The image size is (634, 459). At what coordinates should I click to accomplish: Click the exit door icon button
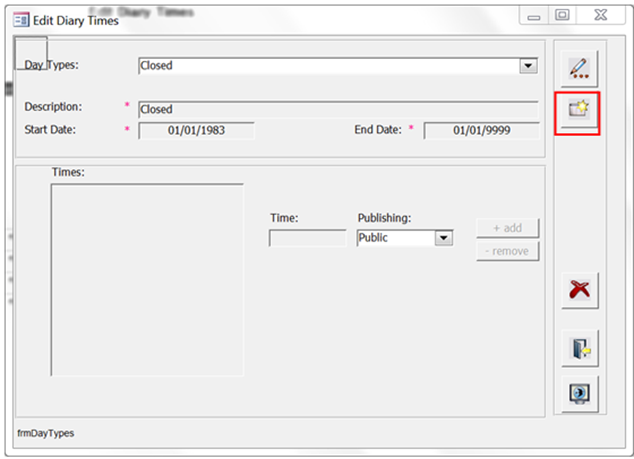[578, 347]
